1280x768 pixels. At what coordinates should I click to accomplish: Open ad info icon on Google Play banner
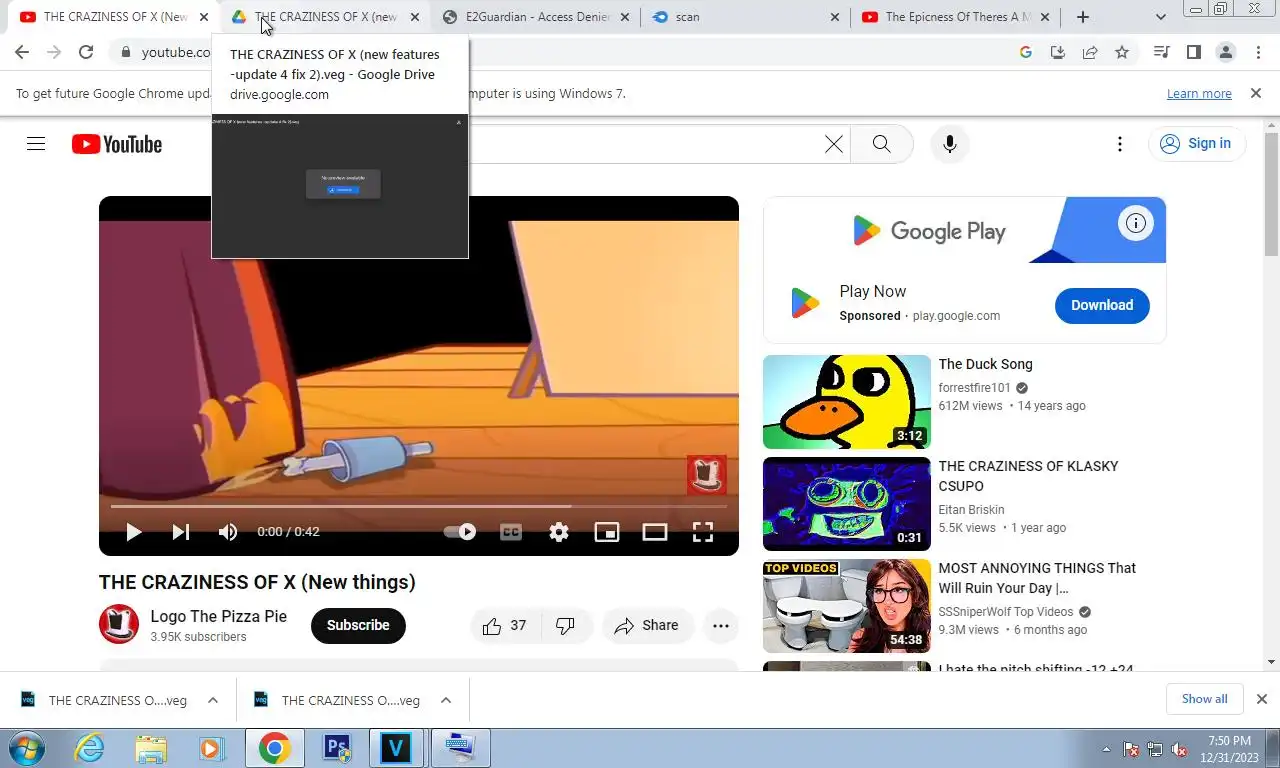pos(1135,223)
